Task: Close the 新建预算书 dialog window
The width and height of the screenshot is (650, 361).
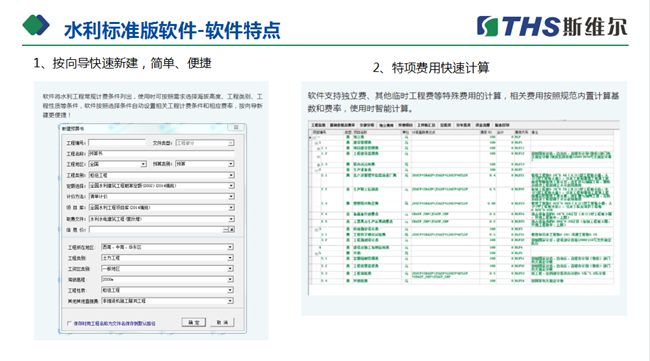Action: tap(236, 128)
